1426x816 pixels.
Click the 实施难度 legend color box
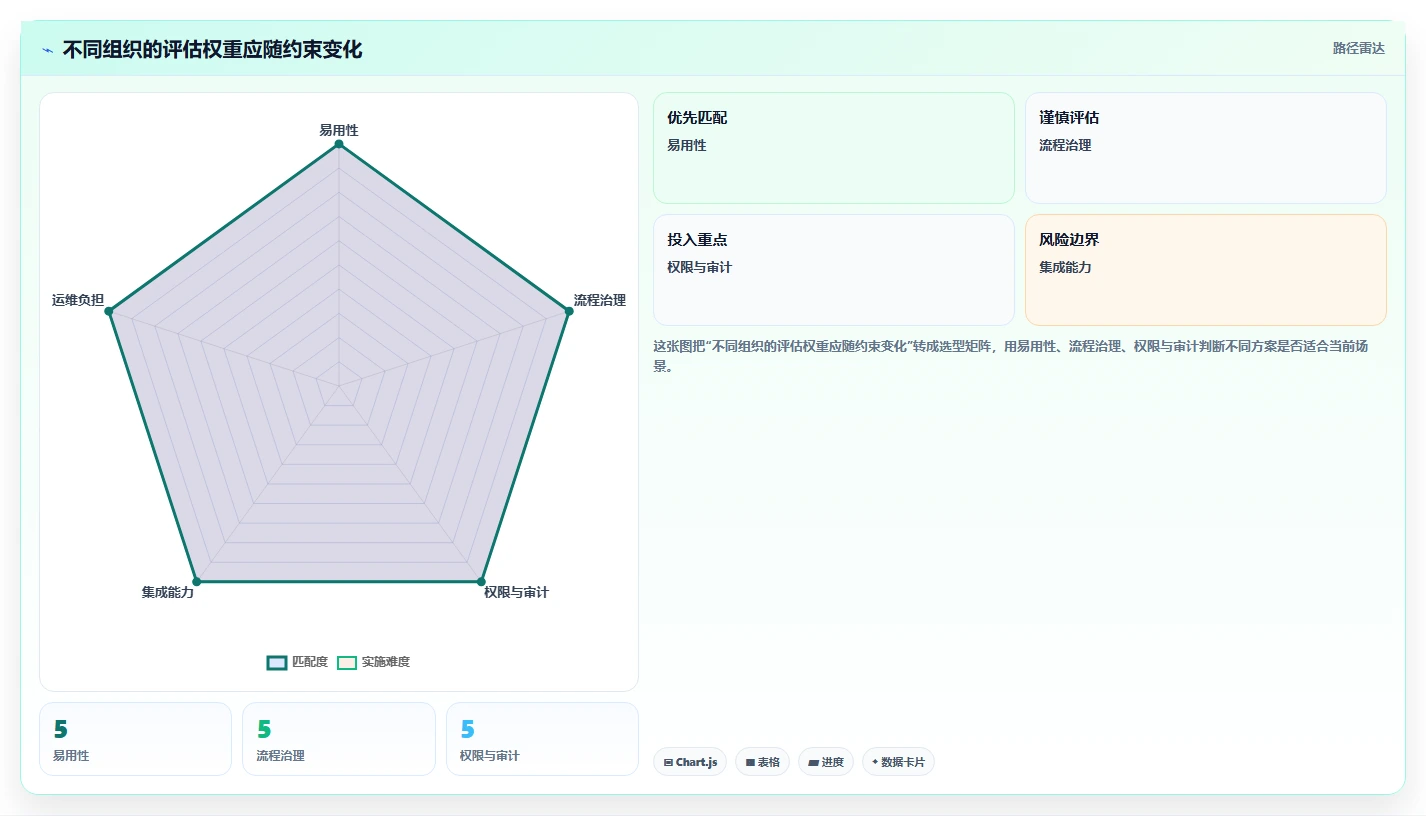[x=347, y=662]
